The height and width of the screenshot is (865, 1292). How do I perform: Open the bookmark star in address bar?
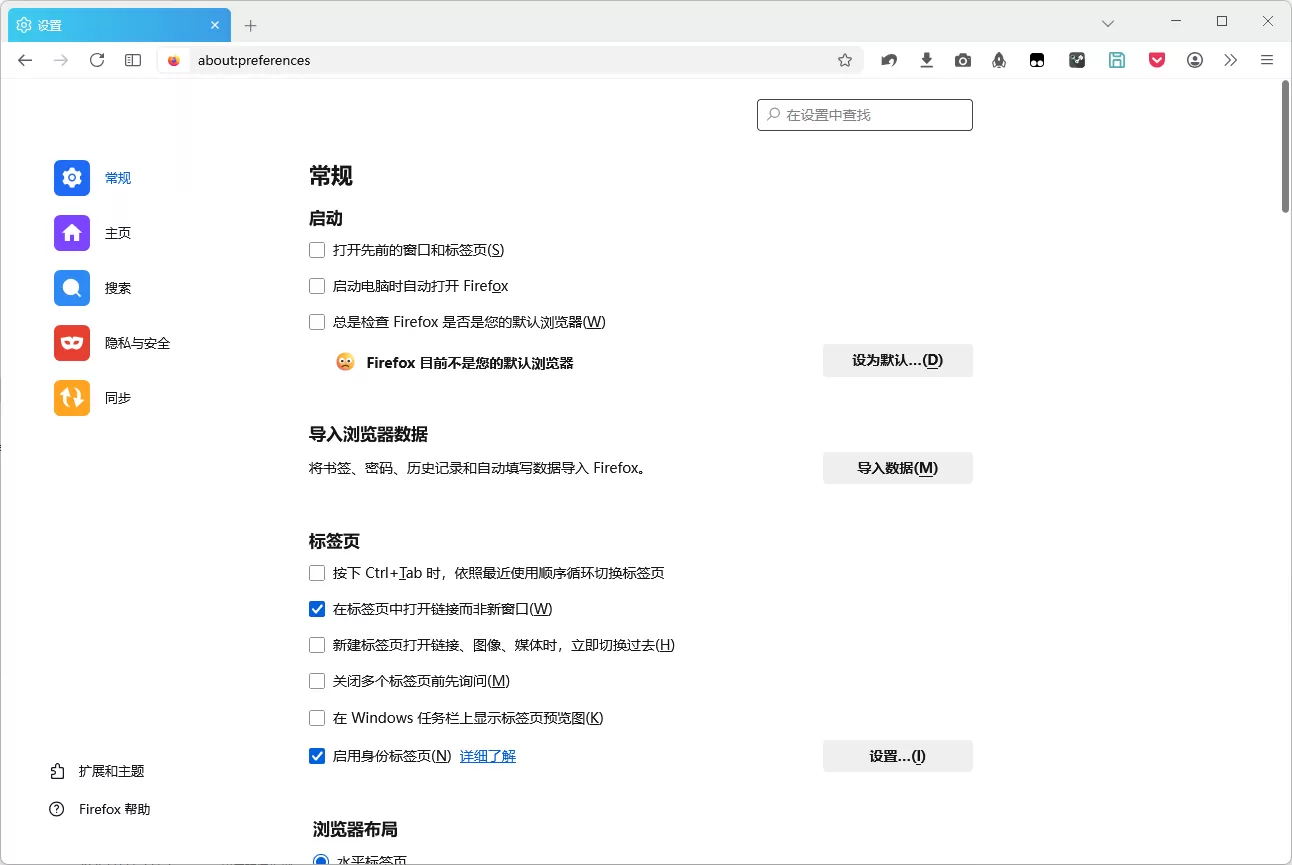tap(845, 60)
